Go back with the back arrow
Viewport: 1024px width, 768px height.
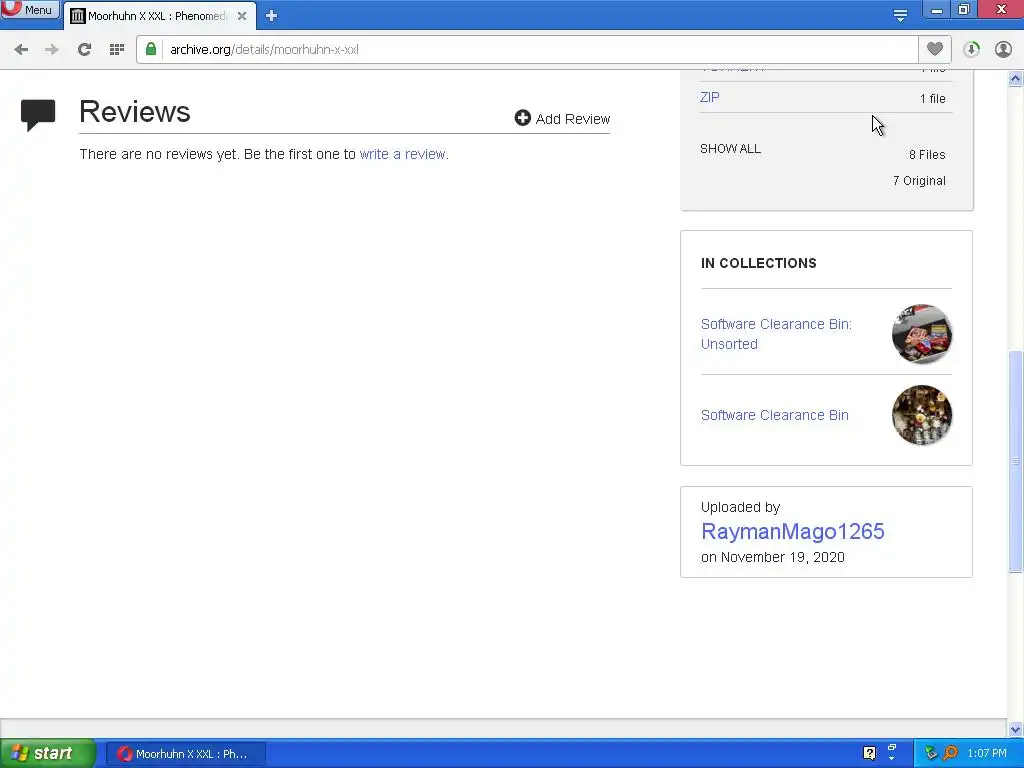21,50
